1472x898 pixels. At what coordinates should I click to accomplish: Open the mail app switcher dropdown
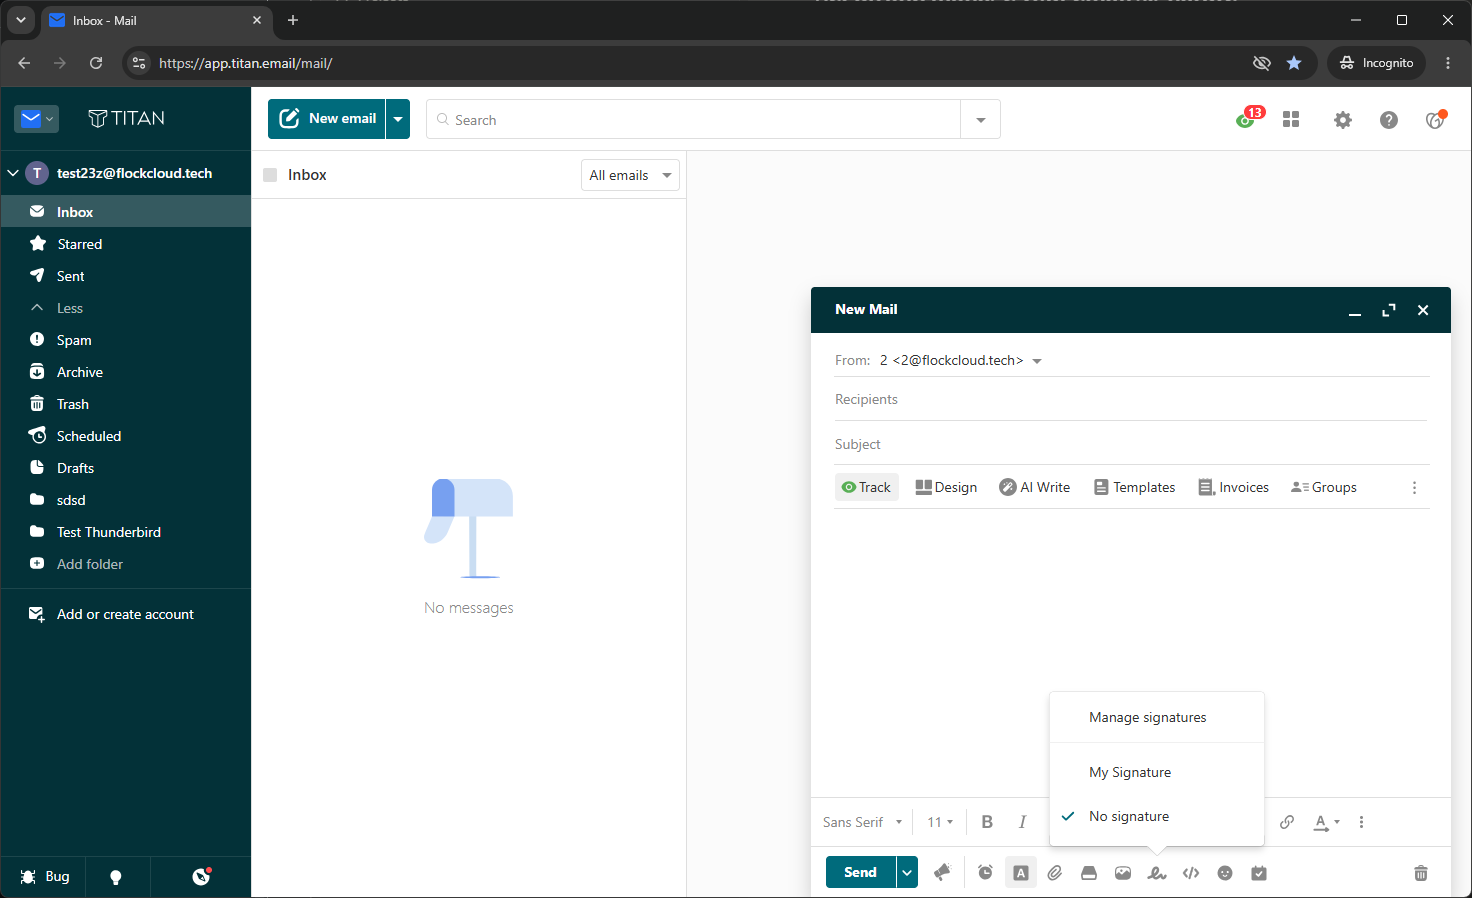click(x=36, y=119)
